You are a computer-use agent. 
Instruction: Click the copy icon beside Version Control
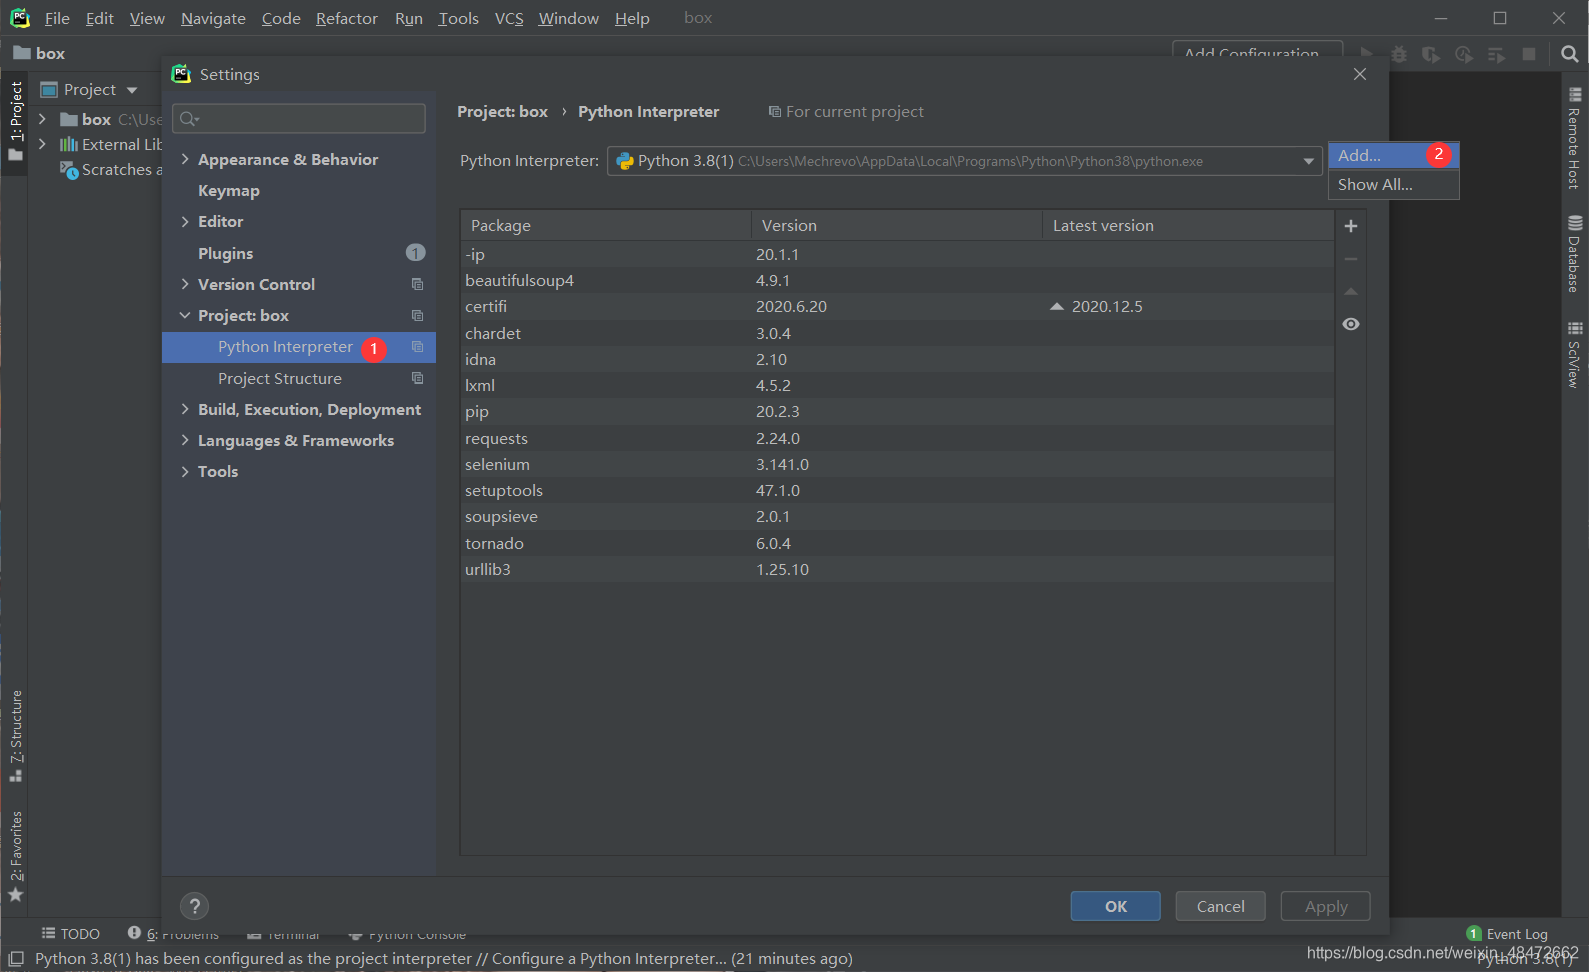click(417, 284)
